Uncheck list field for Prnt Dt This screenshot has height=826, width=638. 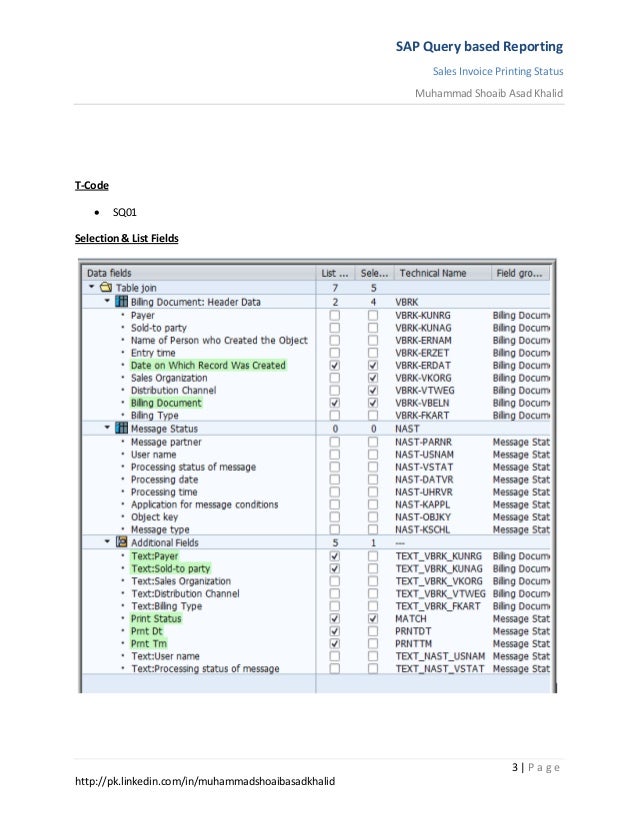click(x=335, y=631)
